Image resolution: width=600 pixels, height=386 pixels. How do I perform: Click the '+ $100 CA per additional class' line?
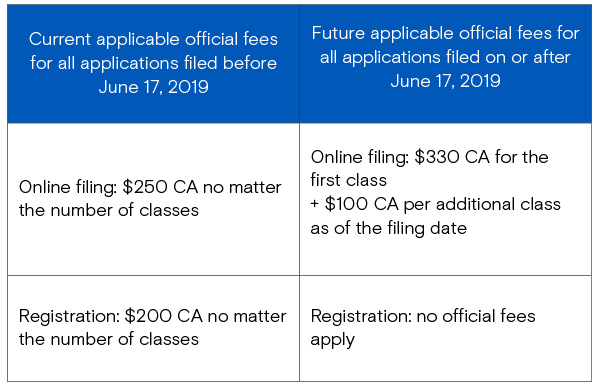(435, 204)
